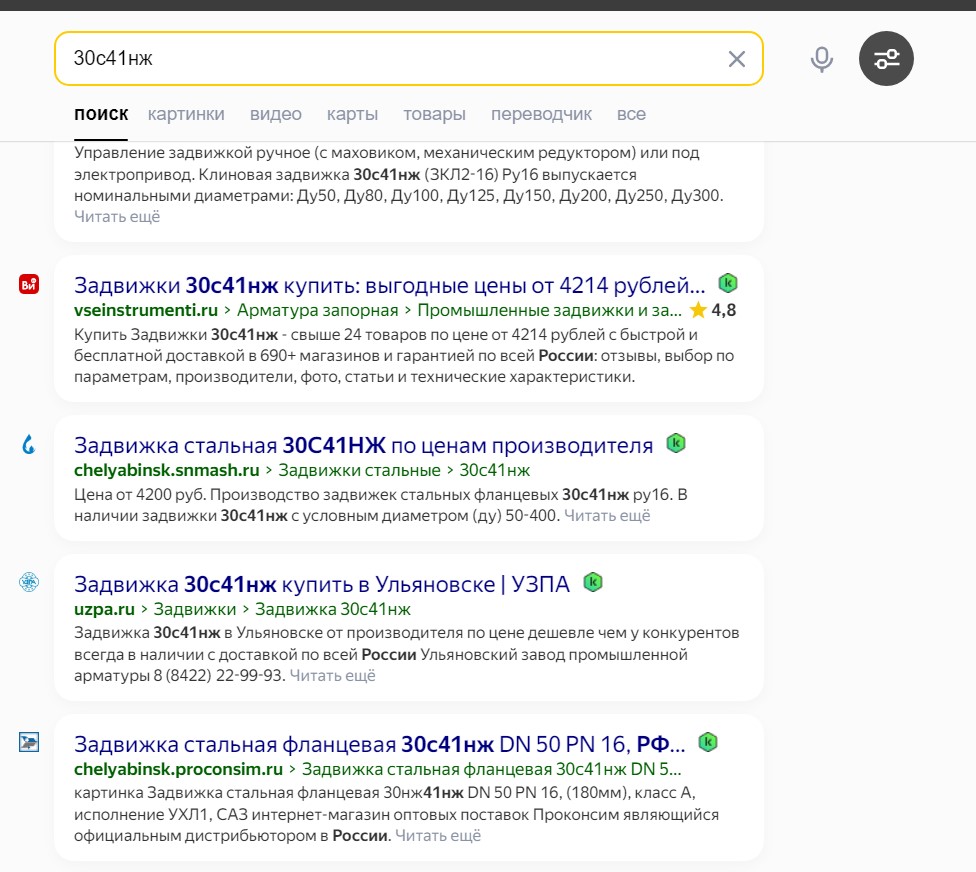Click the proconsim site favicon

(x=29, y=742)
